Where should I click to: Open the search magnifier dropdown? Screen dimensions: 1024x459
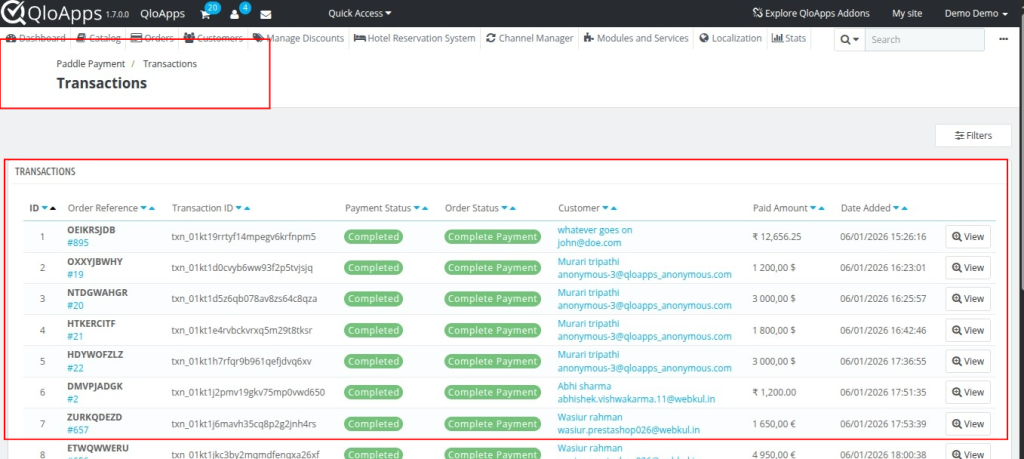849,40
